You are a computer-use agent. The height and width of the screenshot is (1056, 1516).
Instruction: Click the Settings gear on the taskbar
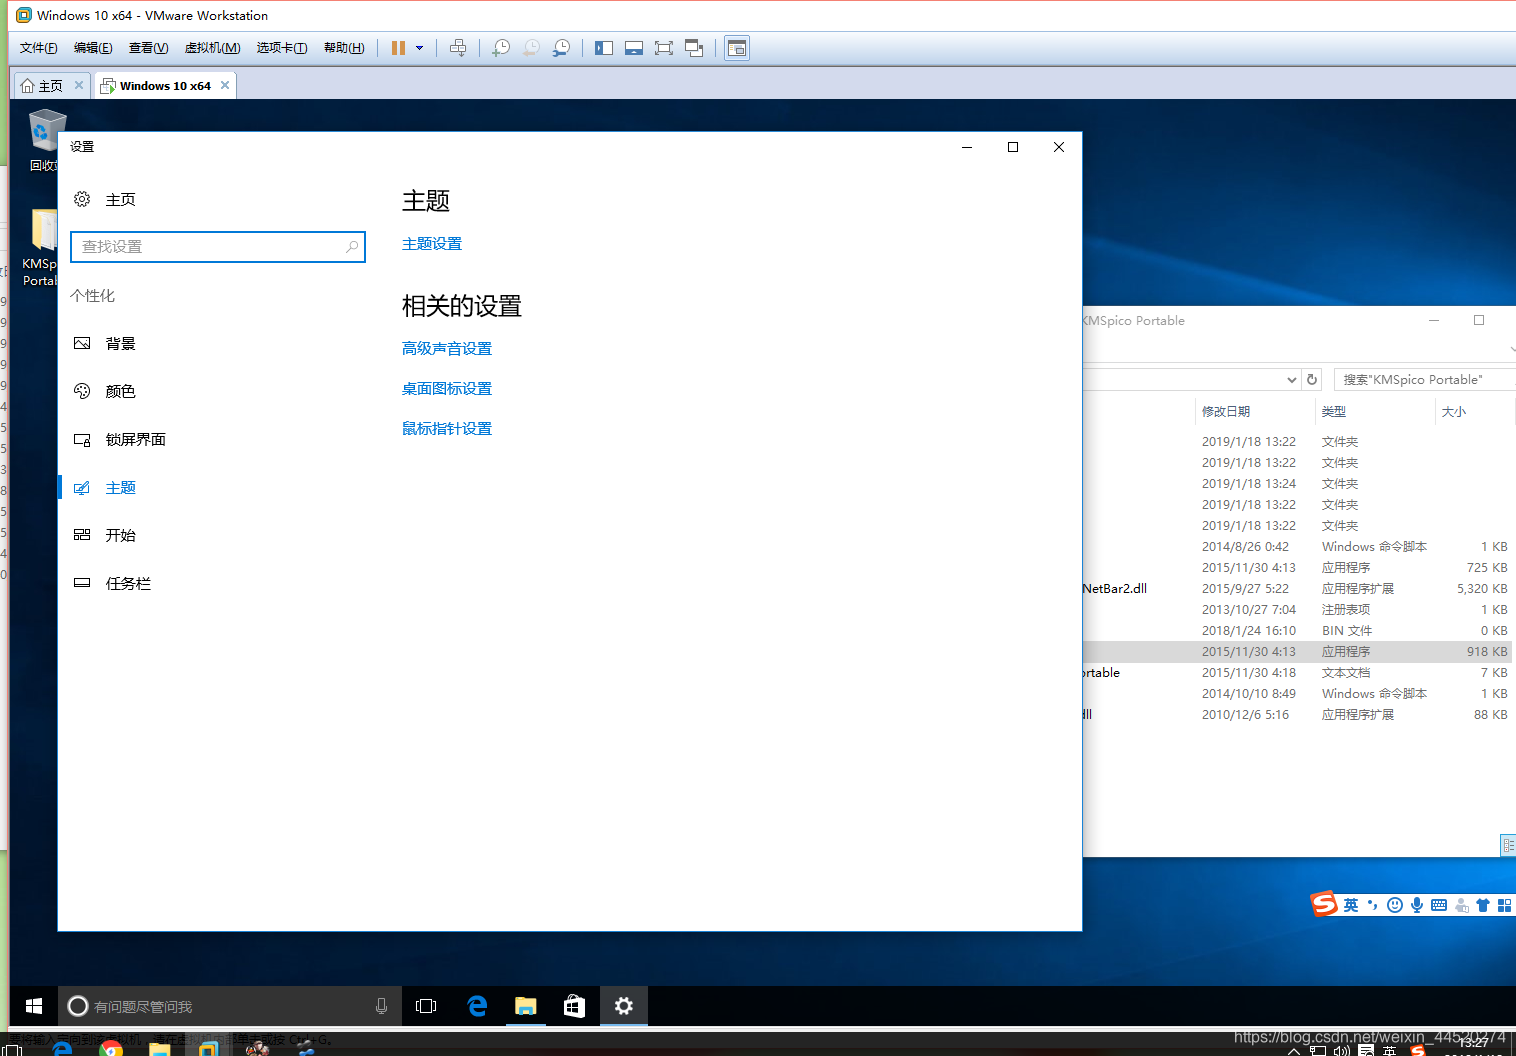pos(624,1006)
